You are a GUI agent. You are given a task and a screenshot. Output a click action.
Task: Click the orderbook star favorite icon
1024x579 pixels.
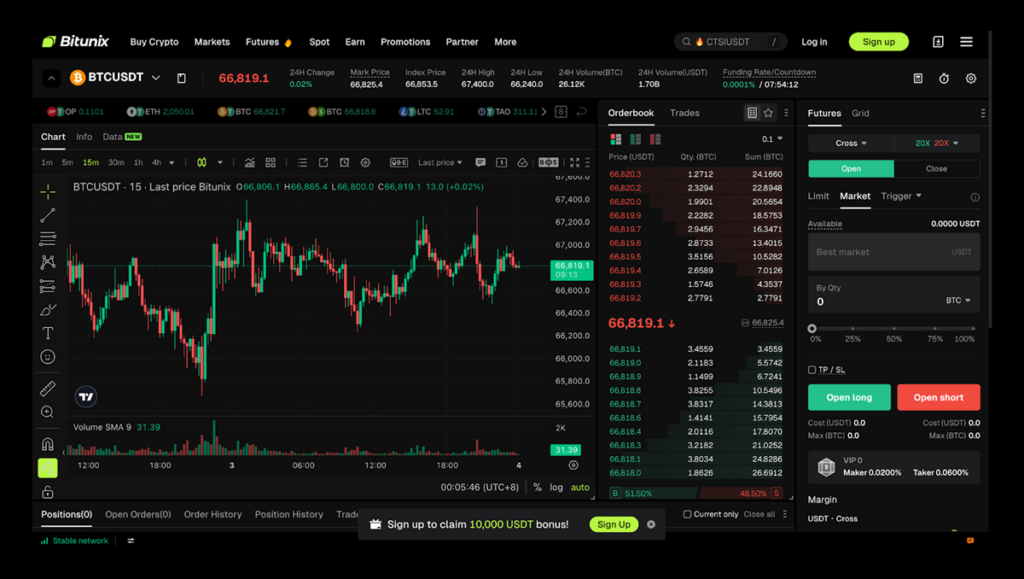[x=768, y=113]
